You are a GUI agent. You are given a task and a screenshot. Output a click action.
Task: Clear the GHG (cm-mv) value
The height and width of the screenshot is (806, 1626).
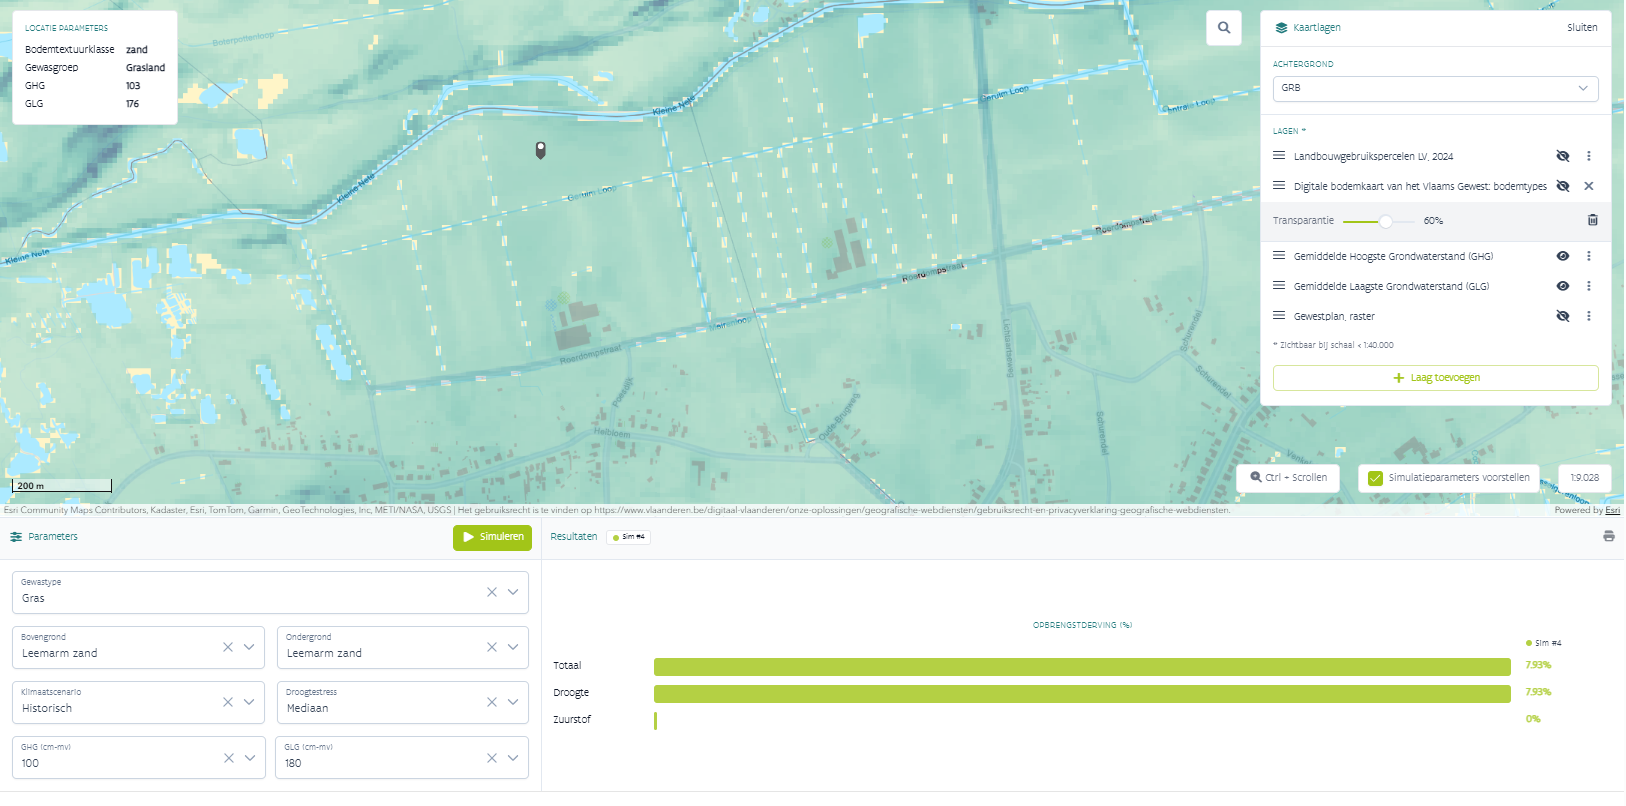[229, 758]
